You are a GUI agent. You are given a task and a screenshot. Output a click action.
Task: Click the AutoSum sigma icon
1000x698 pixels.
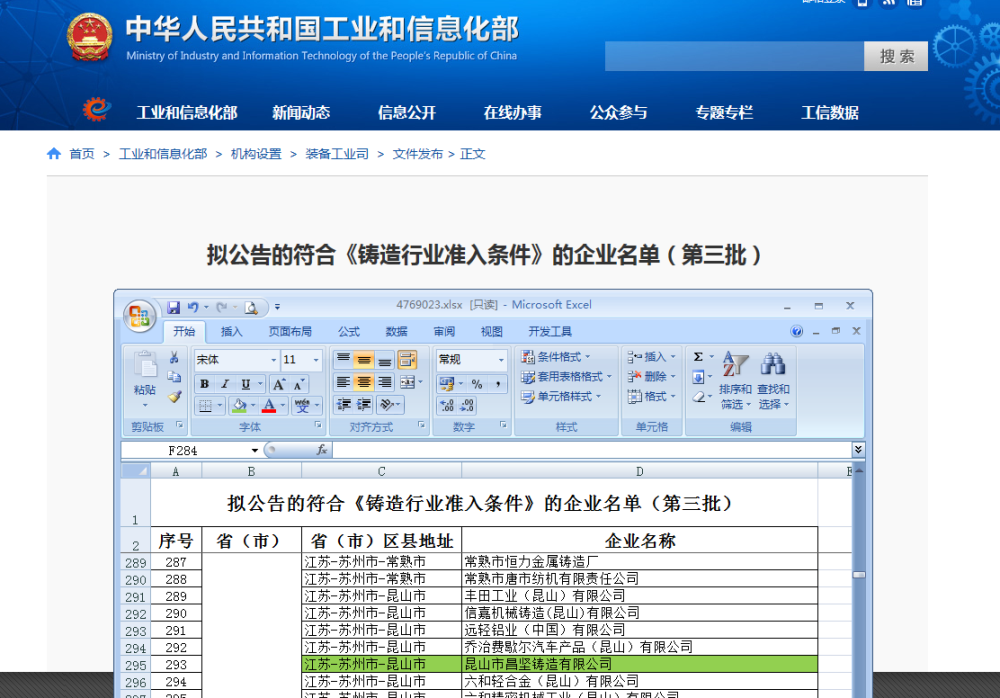click(x=698, y=357)
